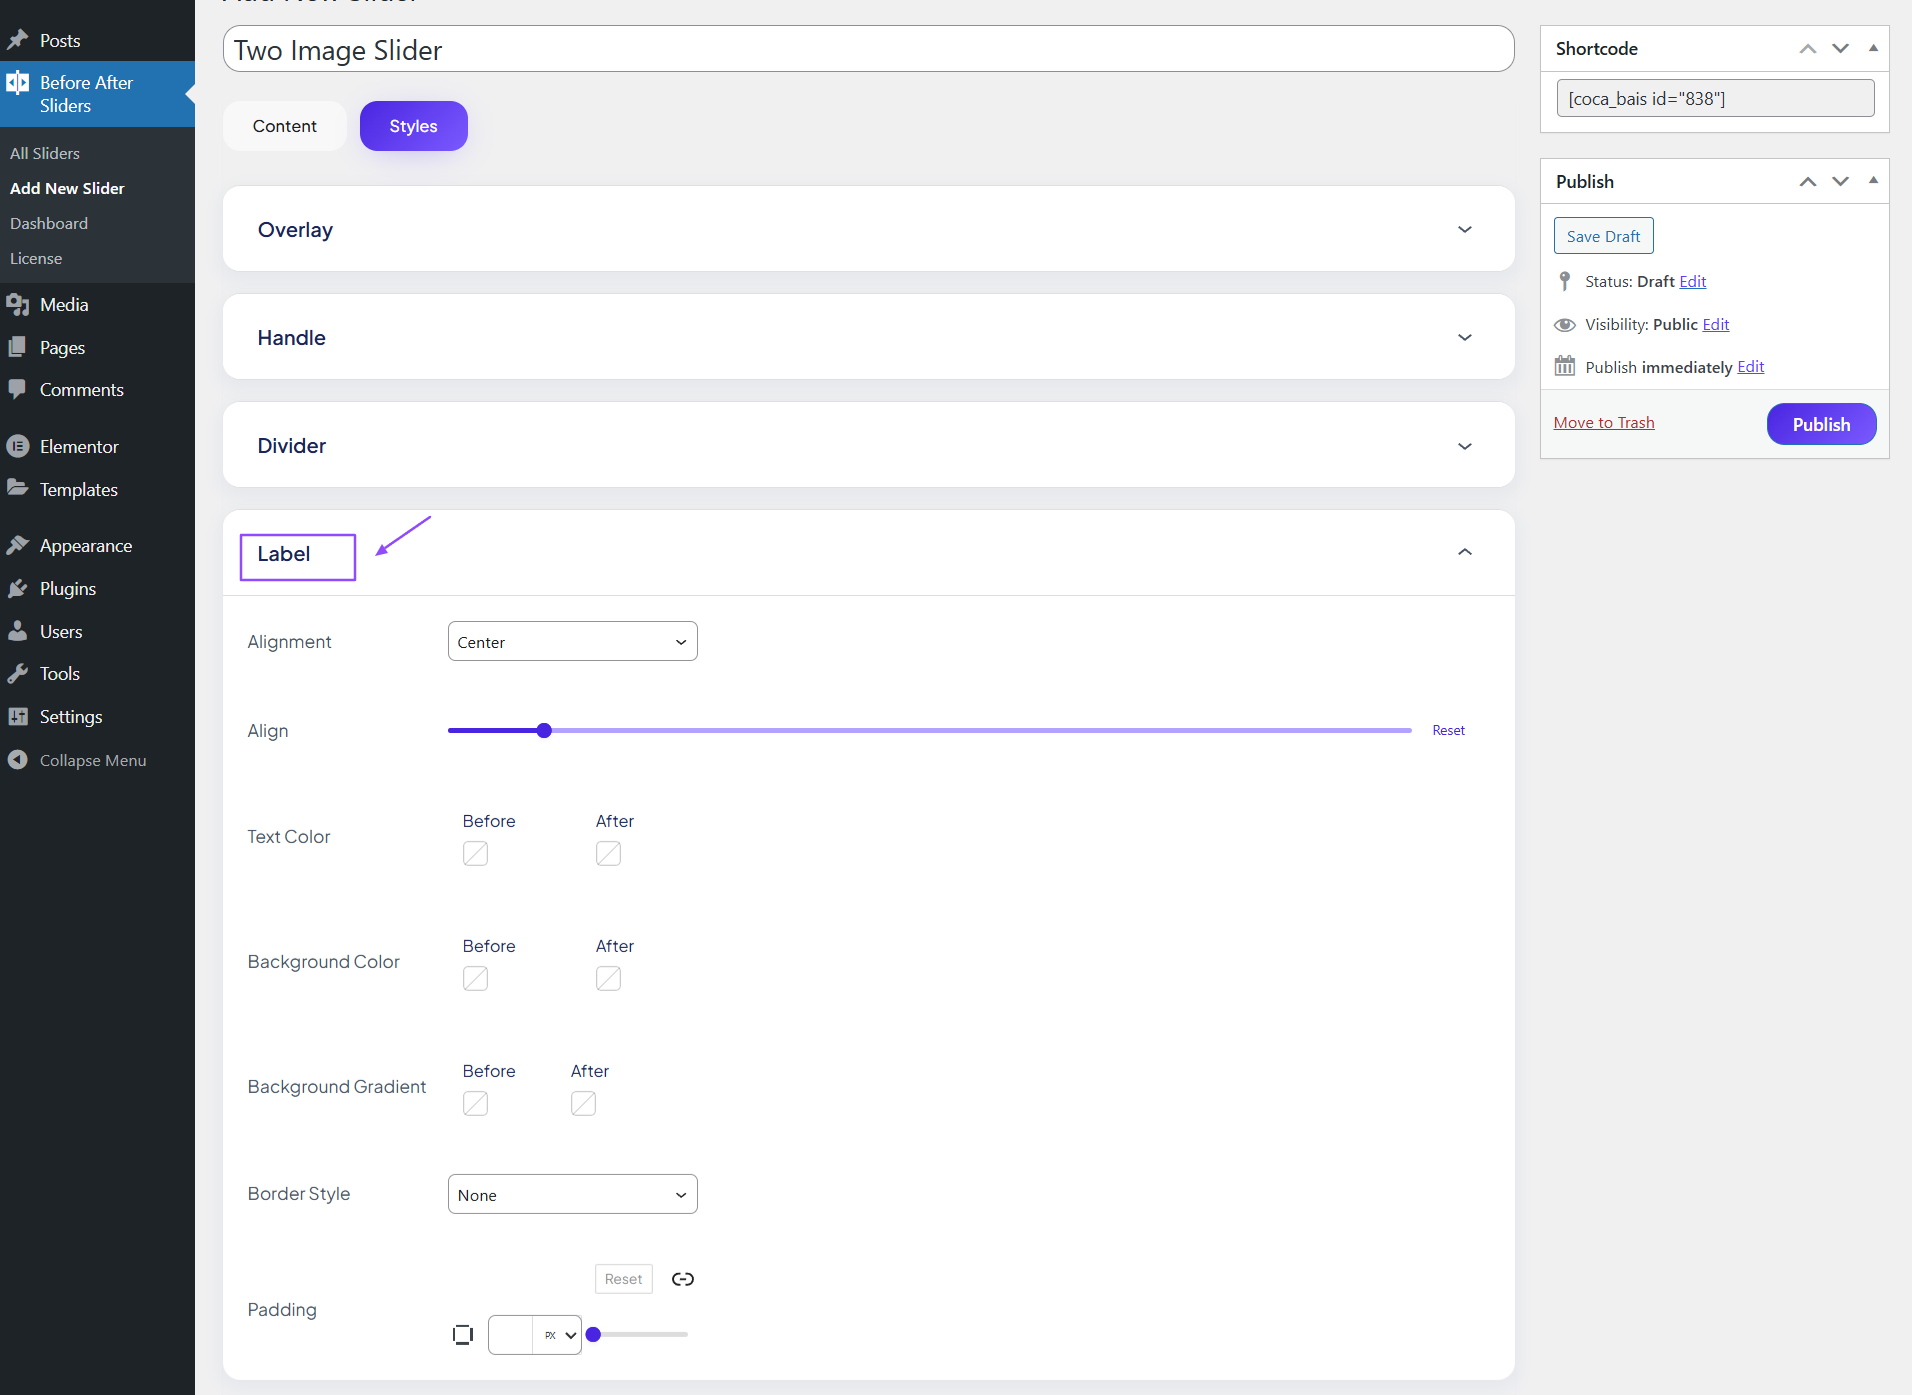The width and height of the screenshot is (1912, 1395).
Task: Move Shortcode box down arrow
Action: coord(1841,49)
